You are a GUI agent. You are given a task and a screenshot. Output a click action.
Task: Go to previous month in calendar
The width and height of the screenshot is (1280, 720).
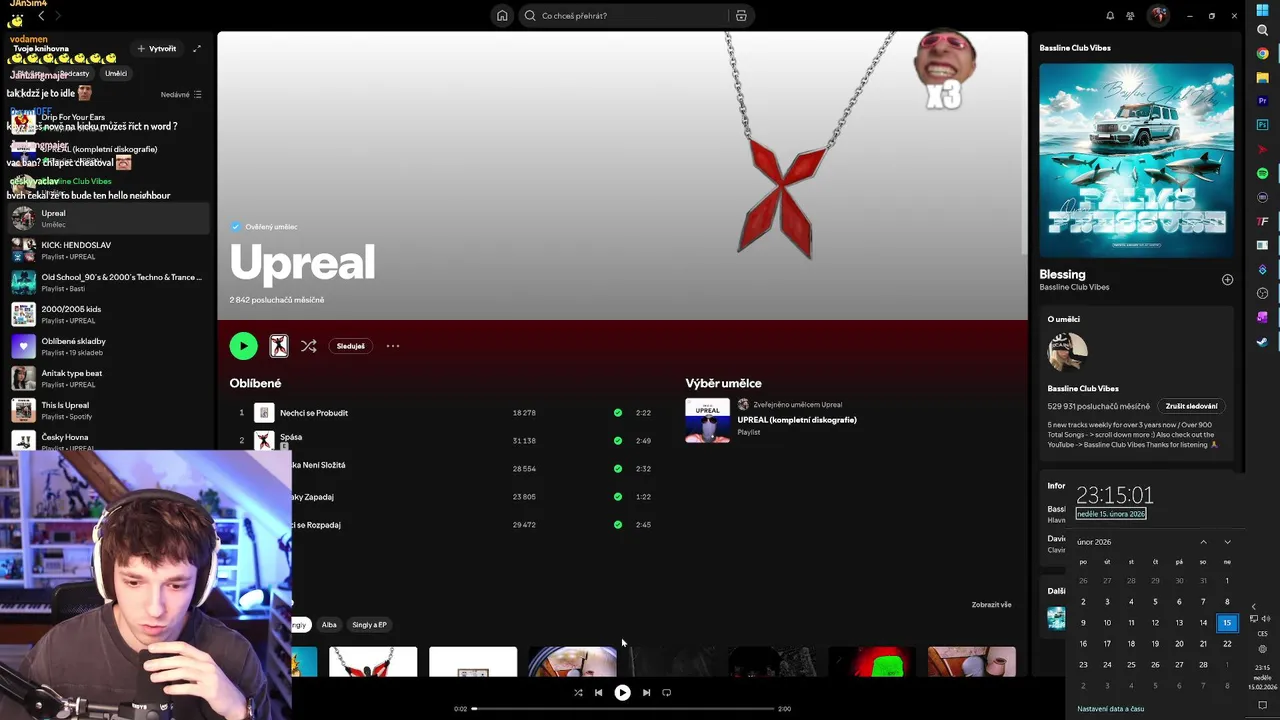1203,542
